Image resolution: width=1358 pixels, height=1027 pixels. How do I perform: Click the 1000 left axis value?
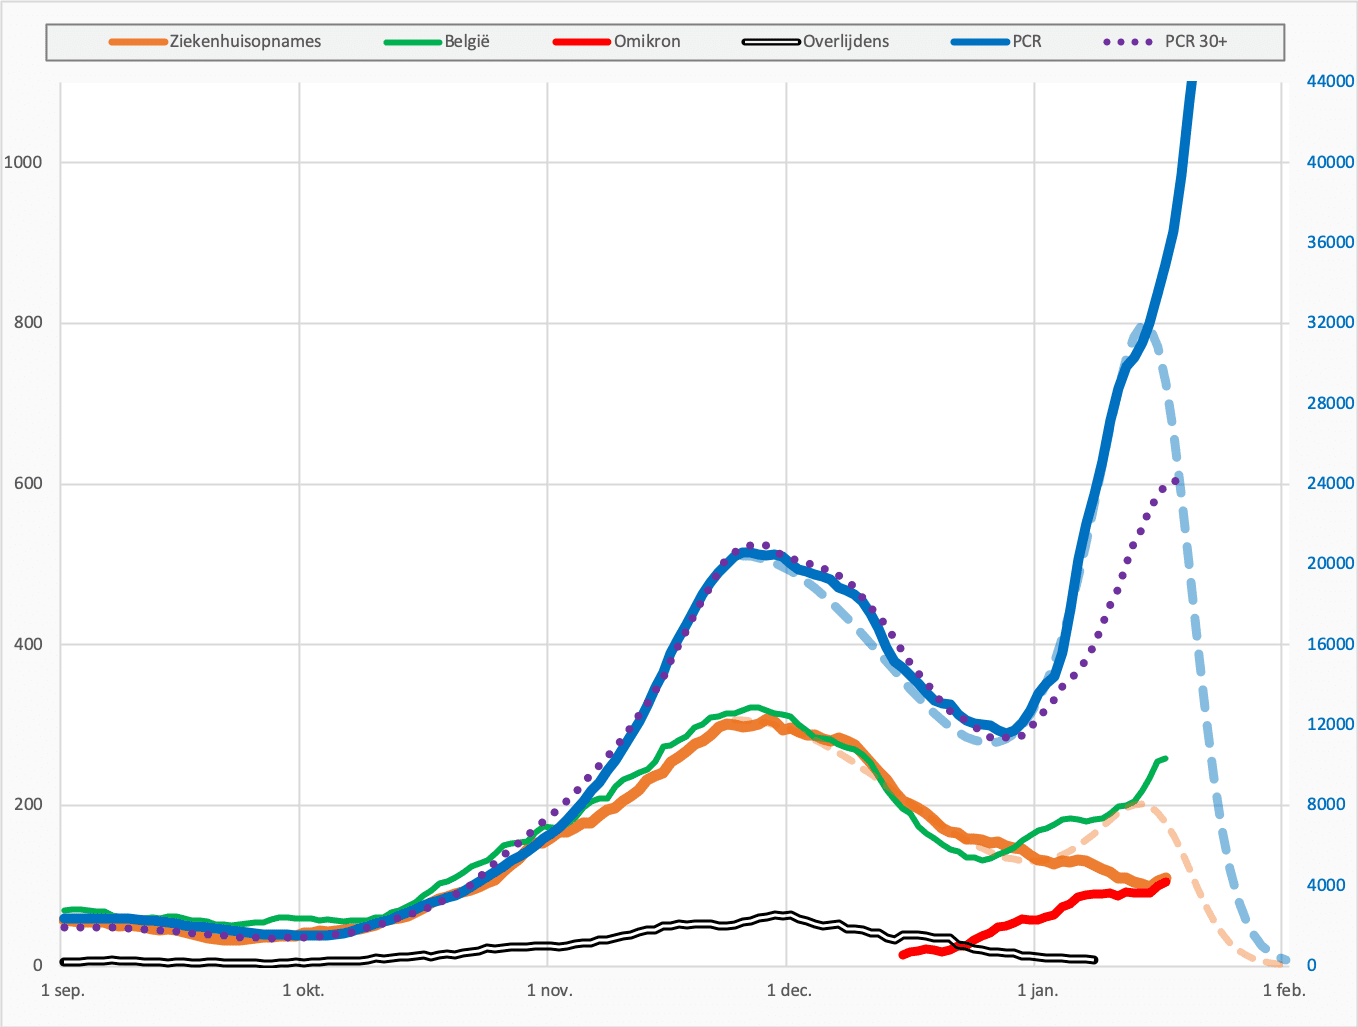tap(23, 162)
